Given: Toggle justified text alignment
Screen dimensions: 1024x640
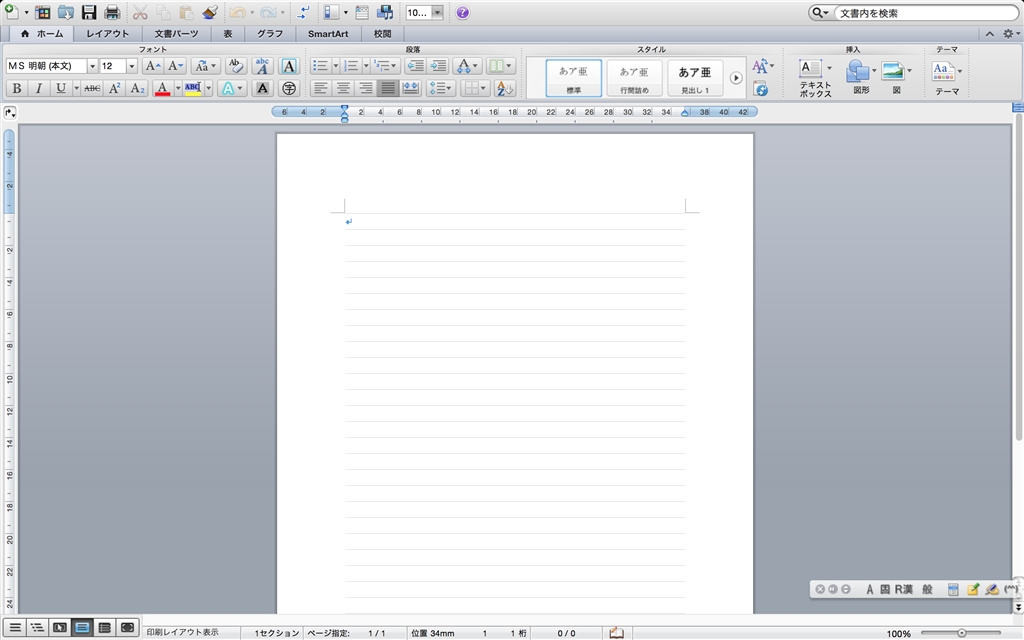Looking at the screenshot, I should [387, 88].
